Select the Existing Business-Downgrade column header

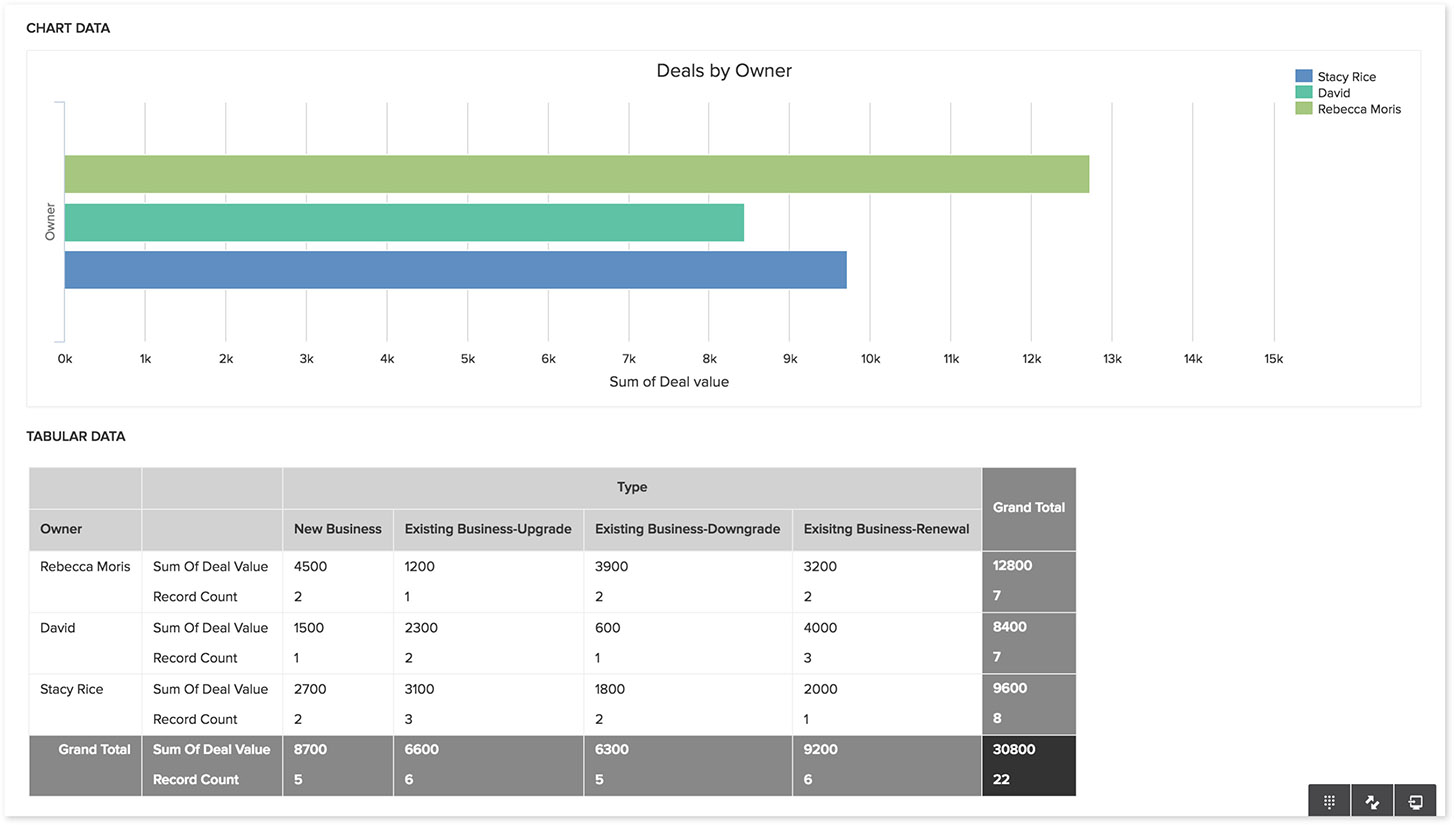pos(688,529)
